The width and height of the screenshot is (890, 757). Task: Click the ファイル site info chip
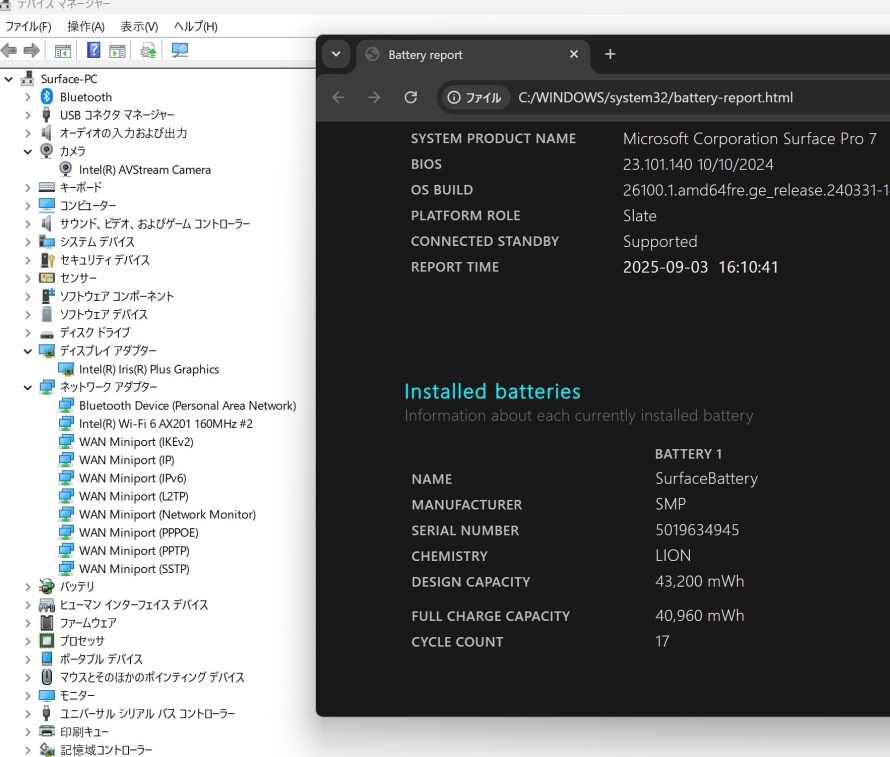[475, 98]
